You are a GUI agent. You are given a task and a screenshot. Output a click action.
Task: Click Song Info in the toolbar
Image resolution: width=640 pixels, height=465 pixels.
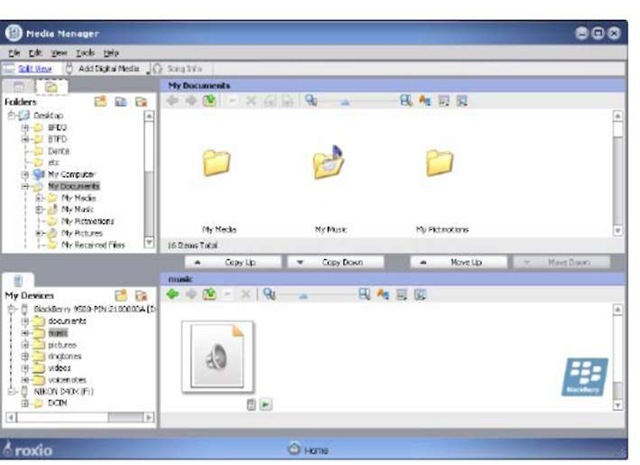(178, 69)
